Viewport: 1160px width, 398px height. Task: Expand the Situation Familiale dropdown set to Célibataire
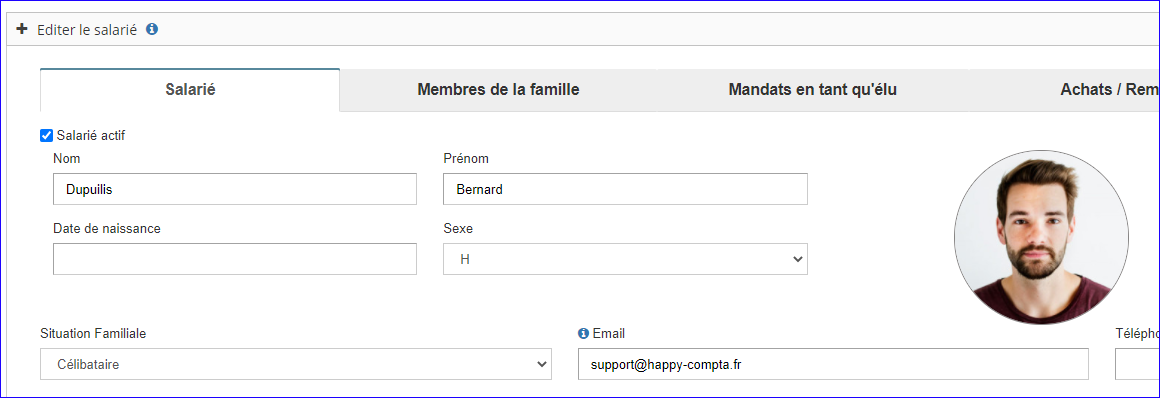(x=296, y=364)
